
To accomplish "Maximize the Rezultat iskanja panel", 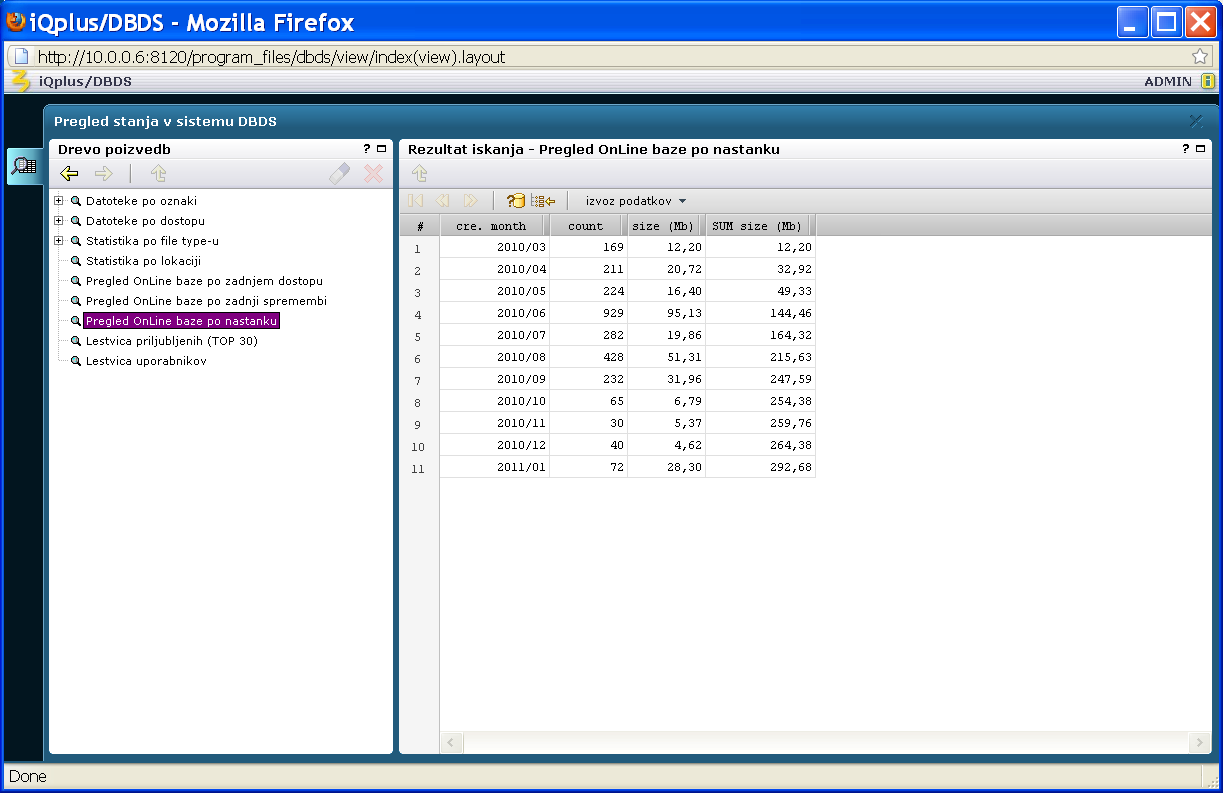I will pos(1201,149).
